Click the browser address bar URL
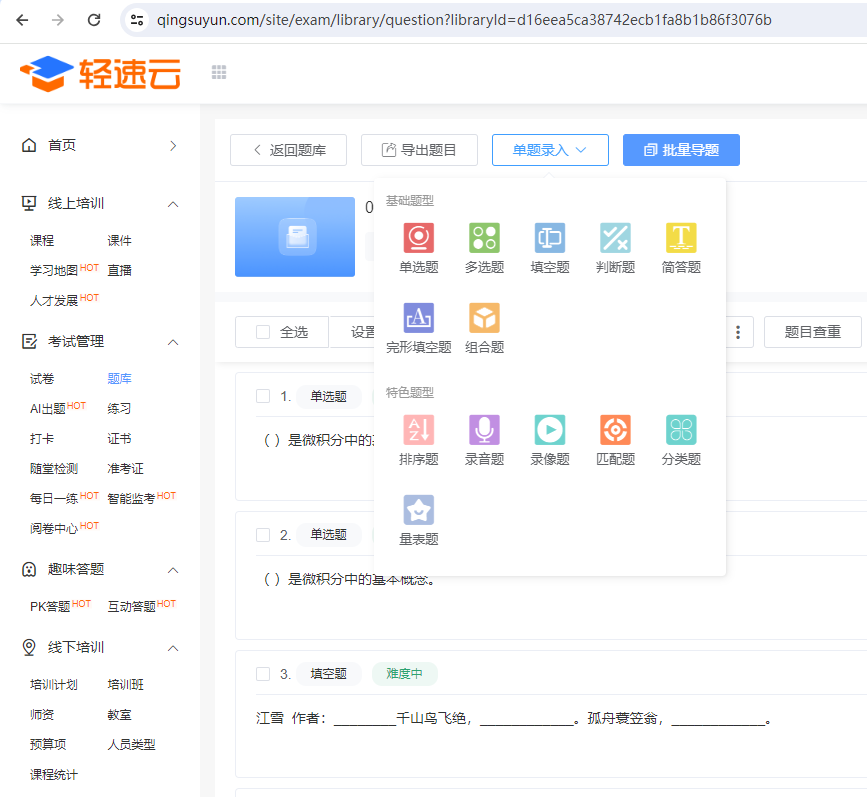This screenshot has height=797, width=867. click(465, 20)
